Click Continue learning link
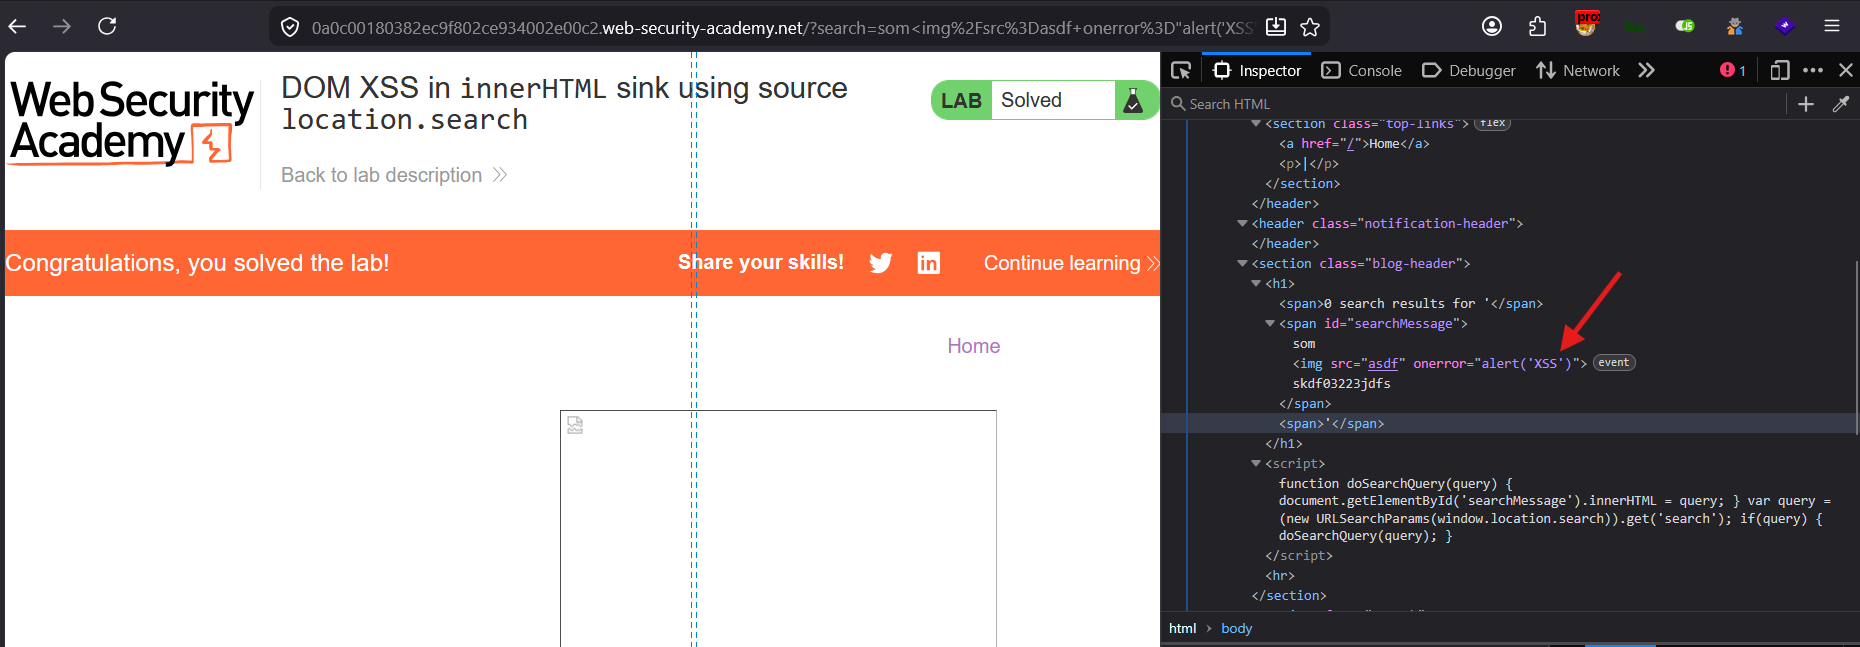 tap(1071, 263)
